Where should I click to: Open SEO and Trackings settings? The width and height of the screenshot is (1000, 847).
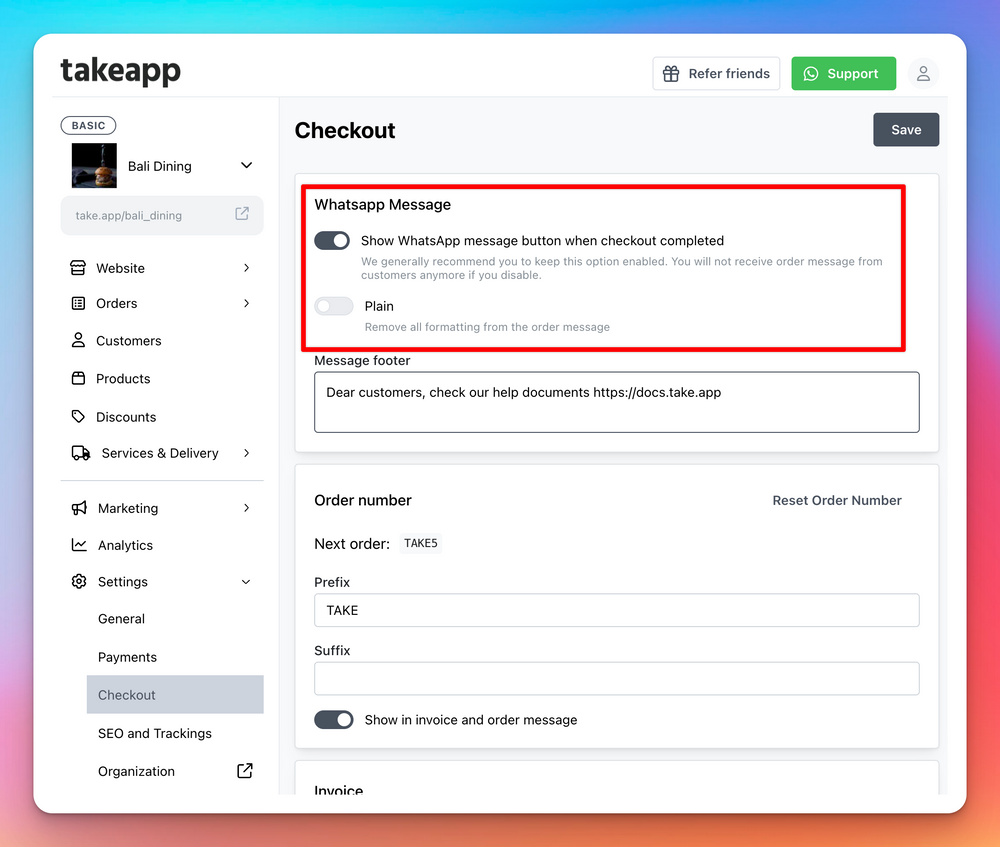154,733
